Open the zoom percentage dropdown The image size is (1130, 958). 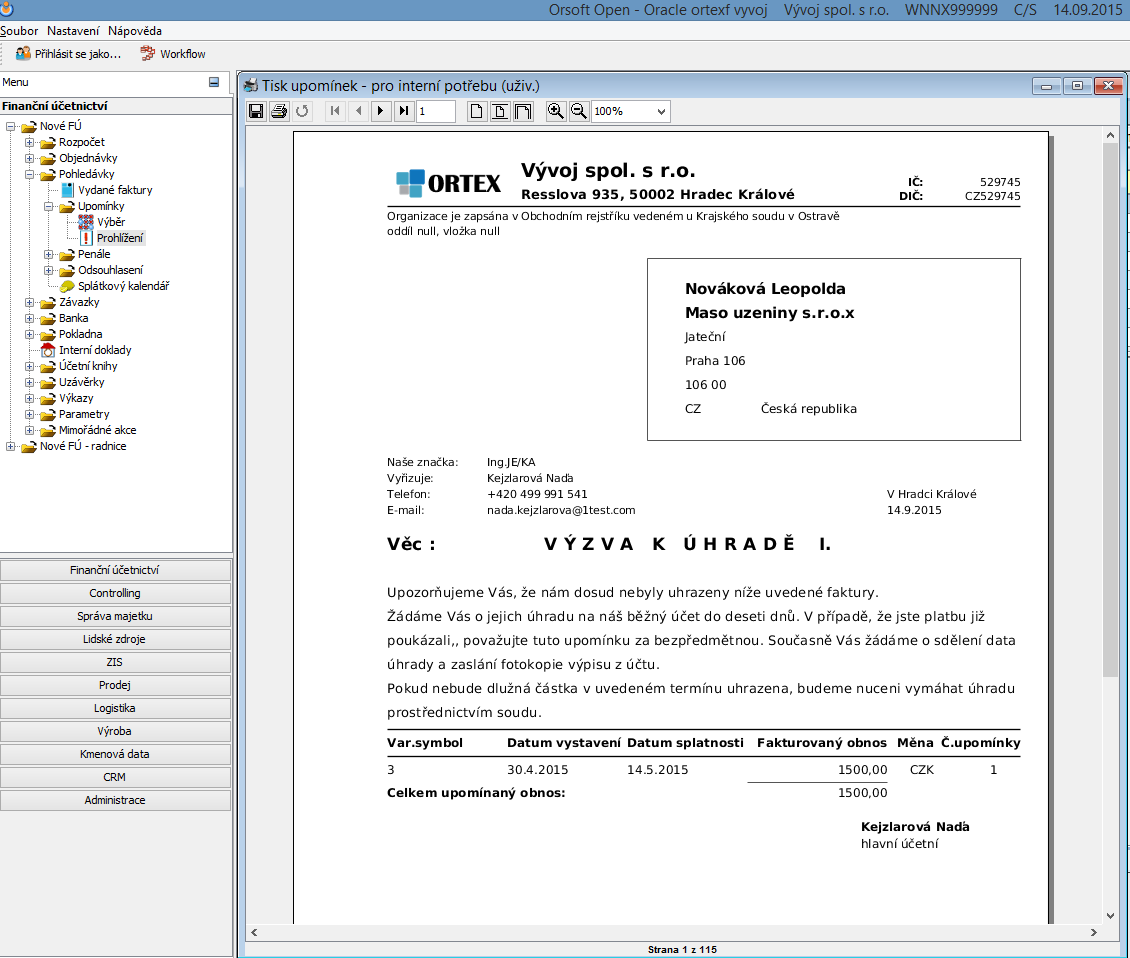[661, 112]
